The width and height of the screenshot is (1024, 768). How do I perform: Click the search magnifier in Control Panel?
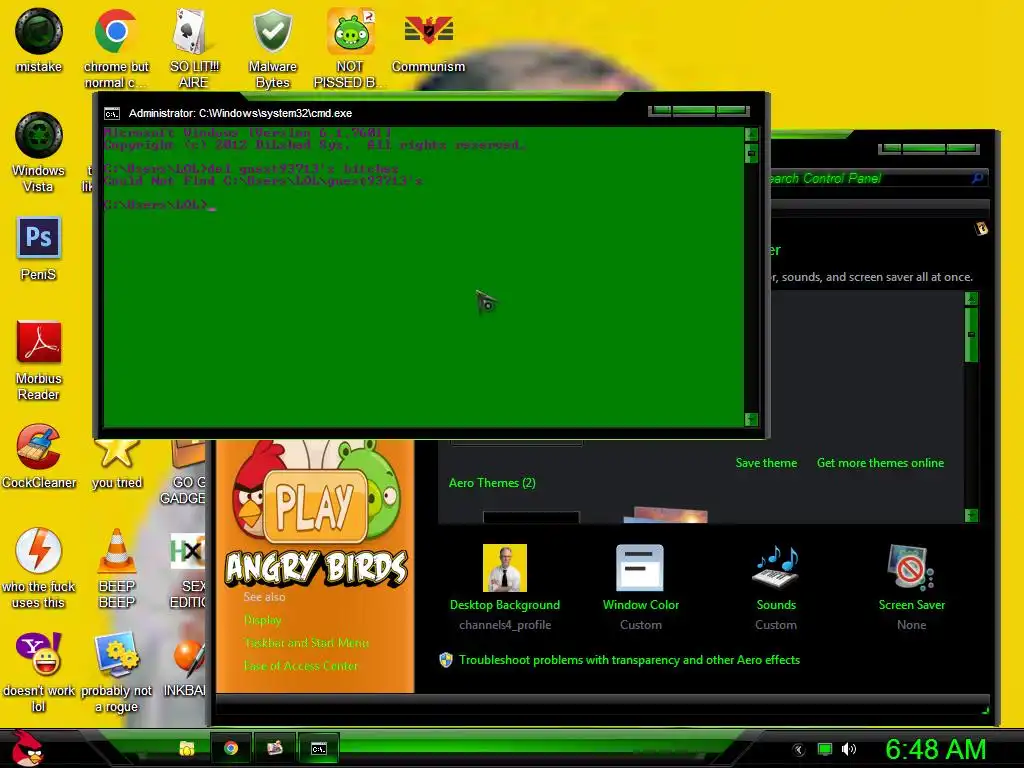[977, 178]
